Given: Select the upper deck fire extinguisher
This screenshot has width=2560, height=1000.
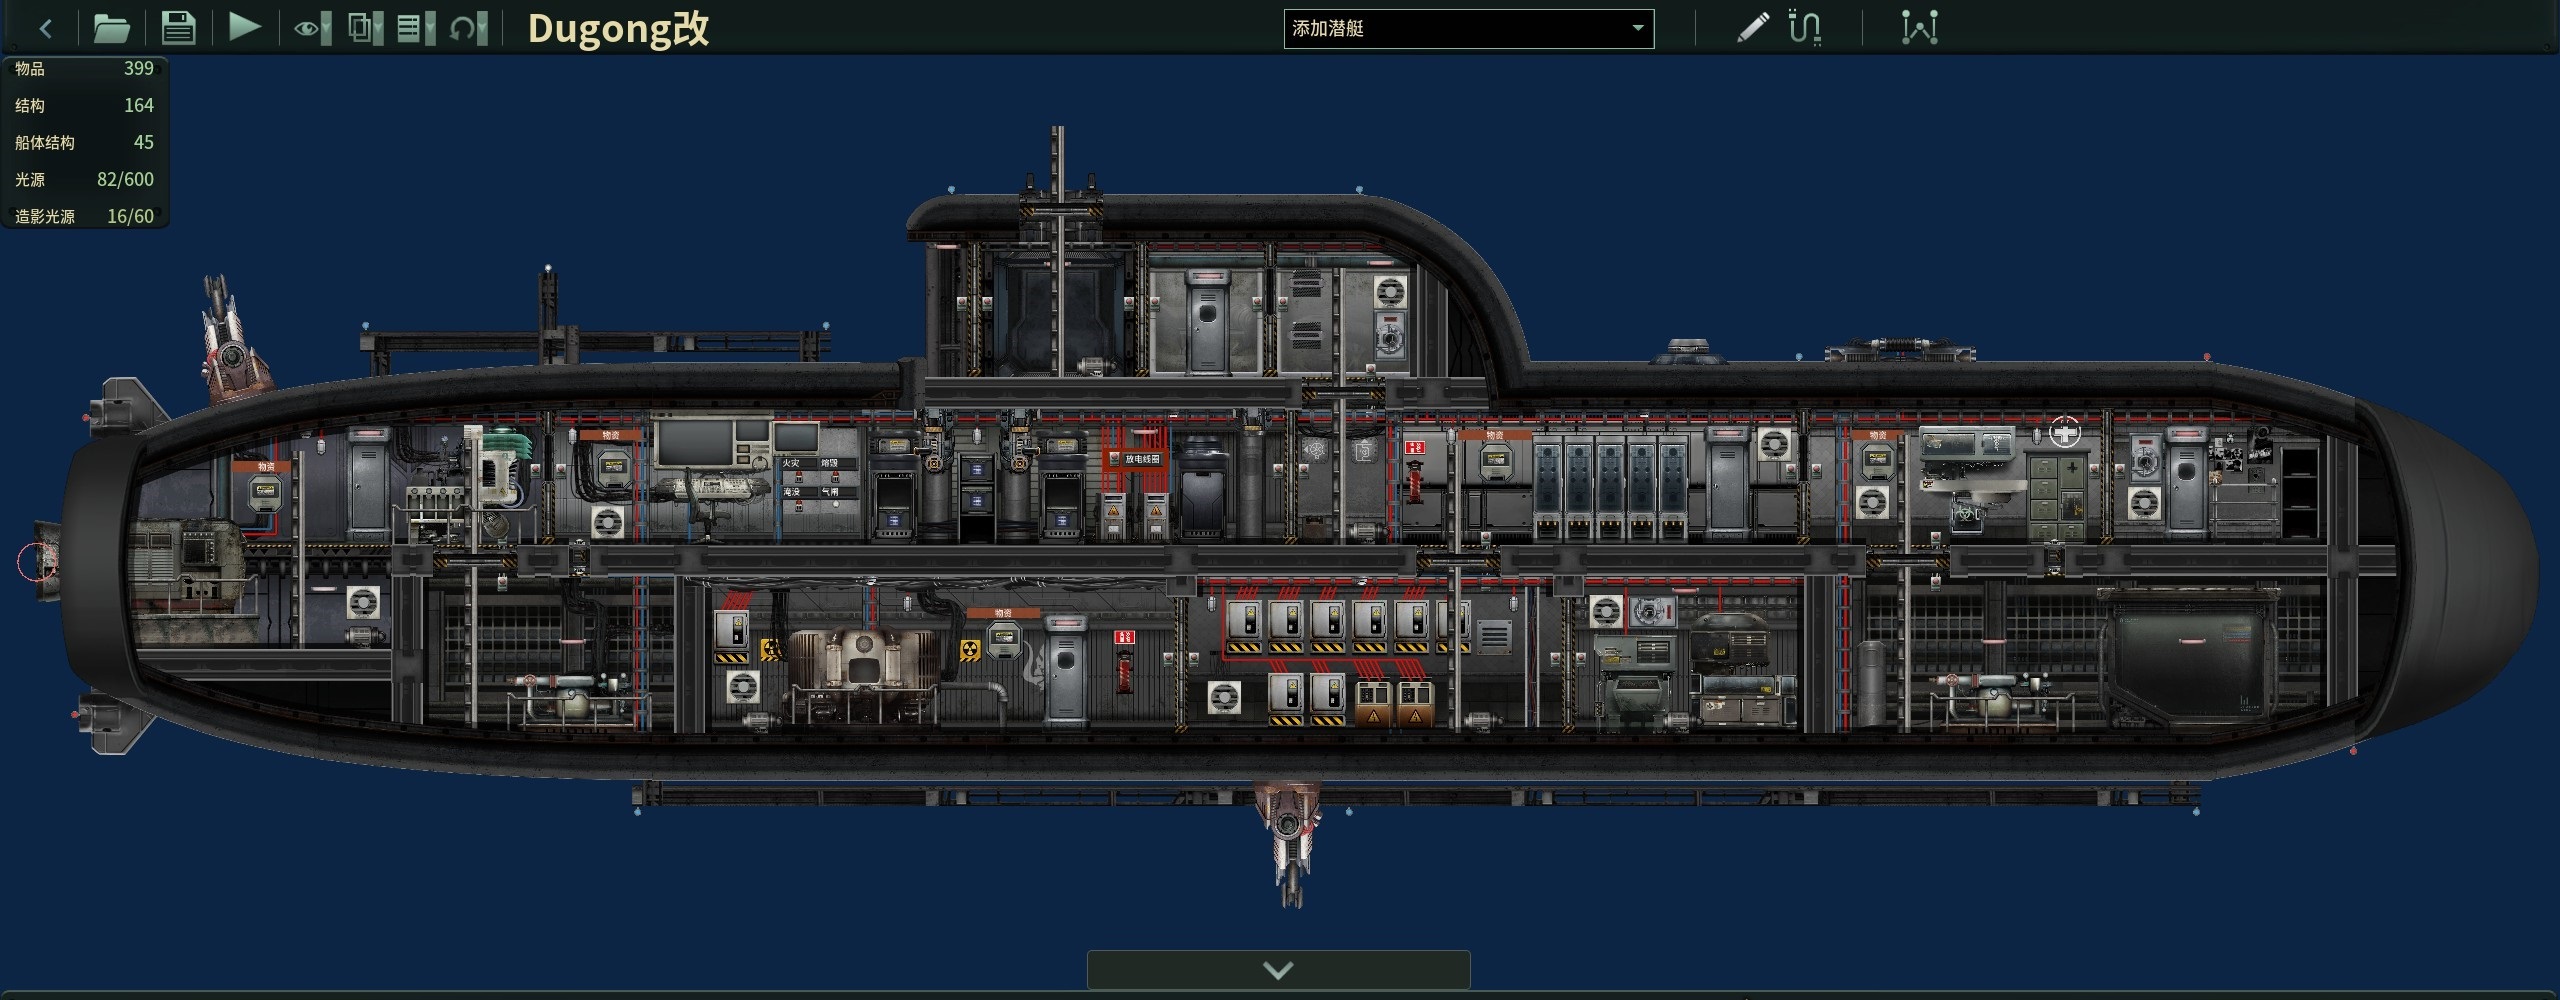Looking at the screenshot, I should (1414, 481).
